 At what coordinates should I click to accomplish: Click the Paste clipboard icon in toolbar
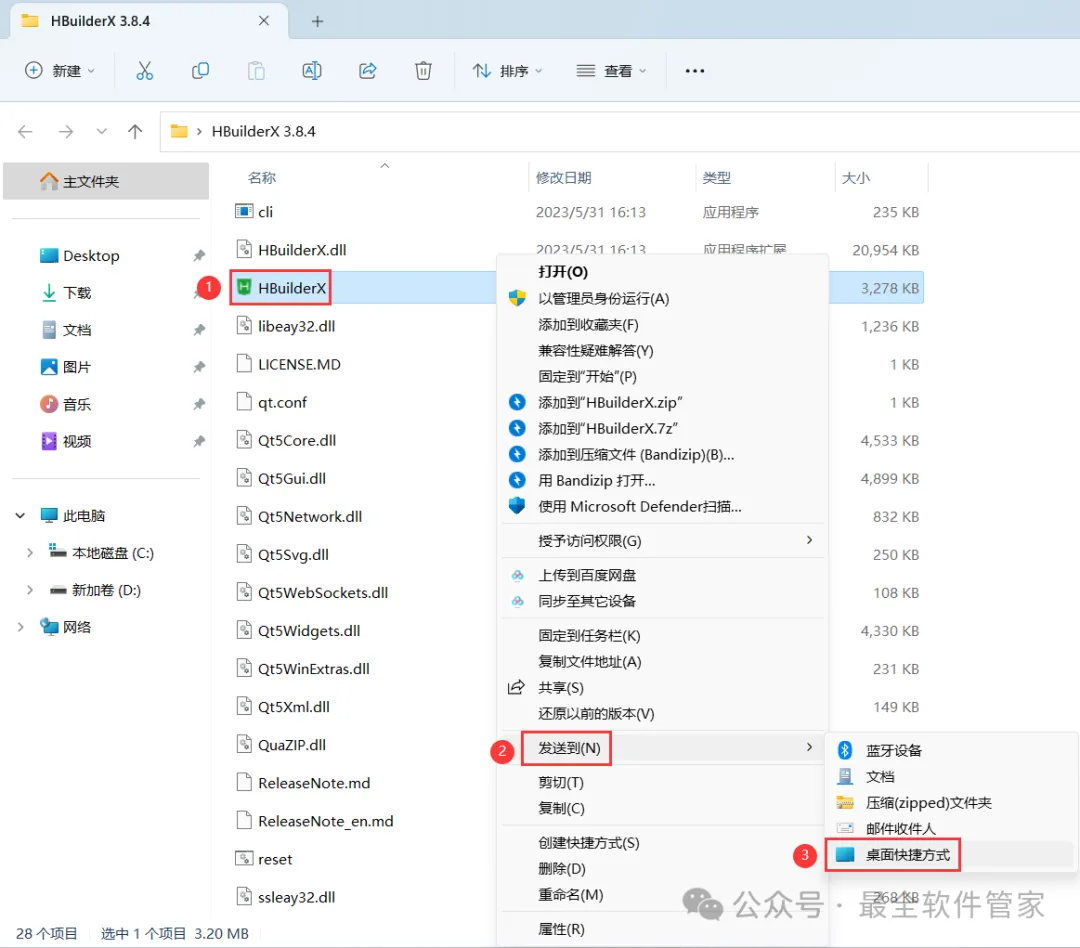coord(256,71)
